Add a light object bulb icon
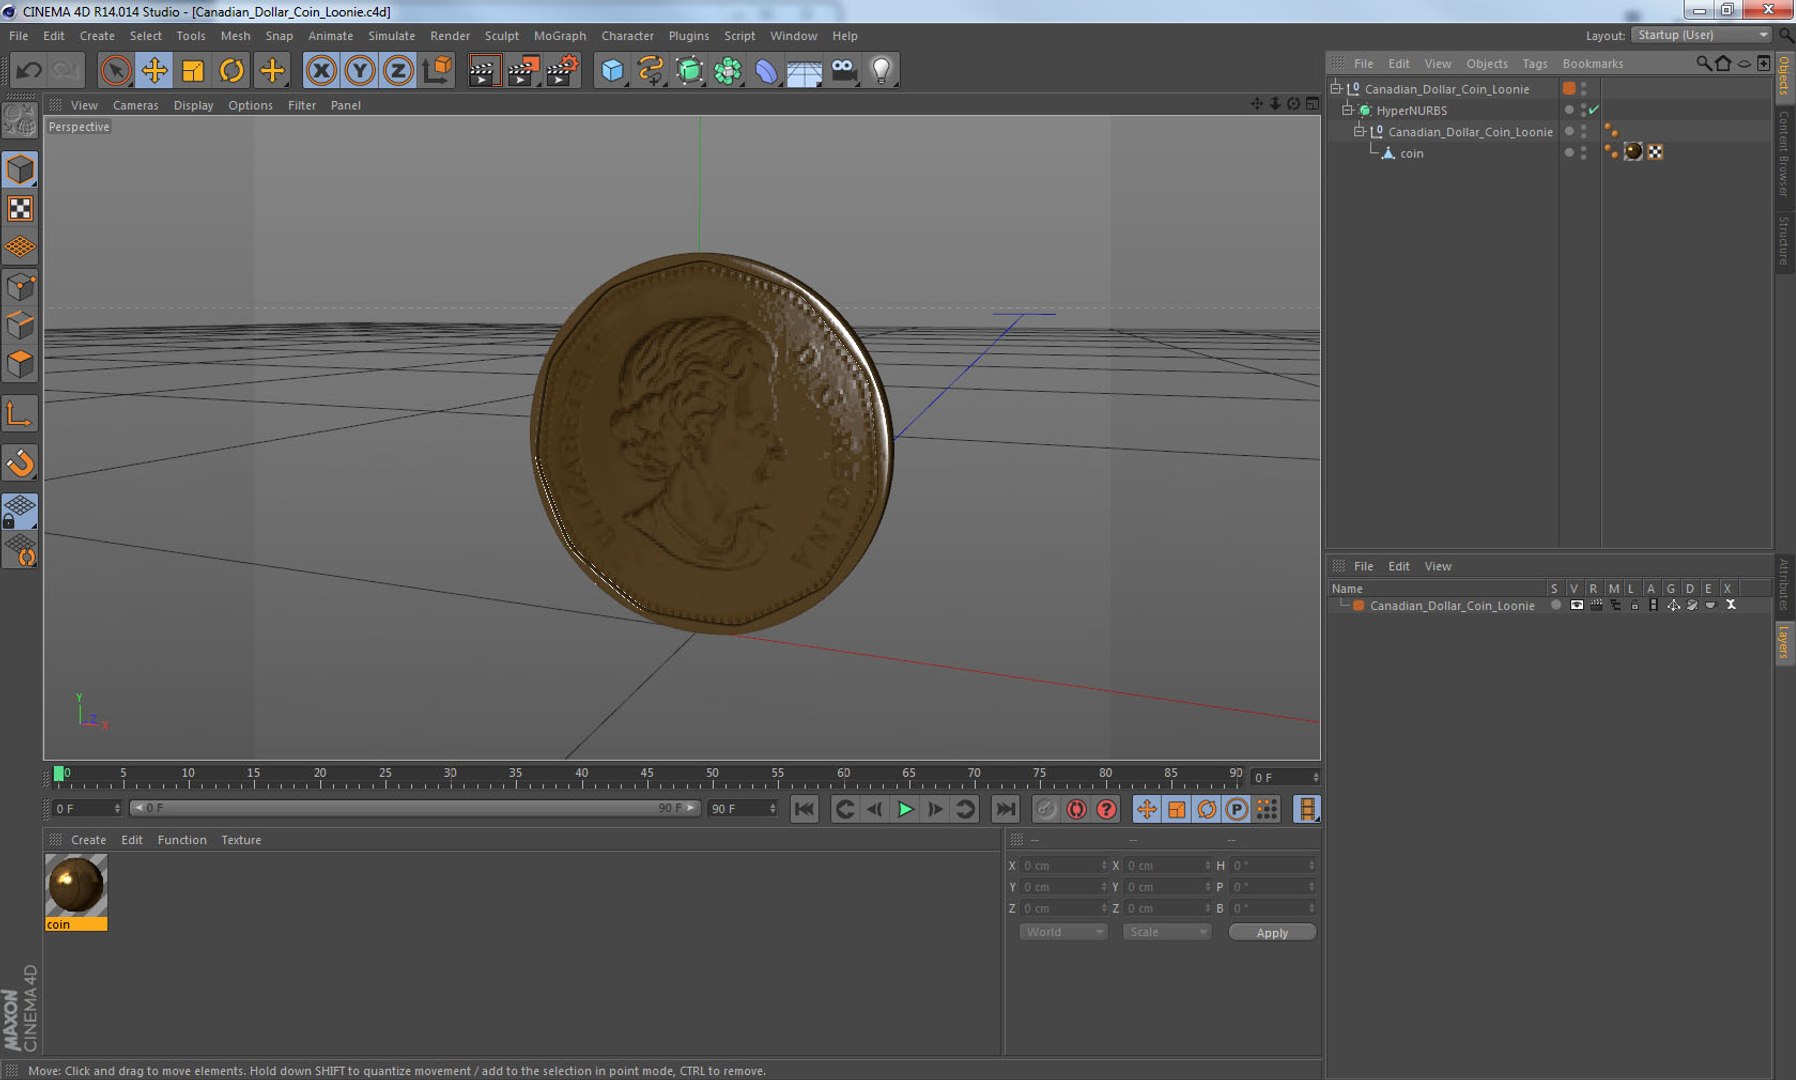The image size is (1796, 1080). click(881, 70)
